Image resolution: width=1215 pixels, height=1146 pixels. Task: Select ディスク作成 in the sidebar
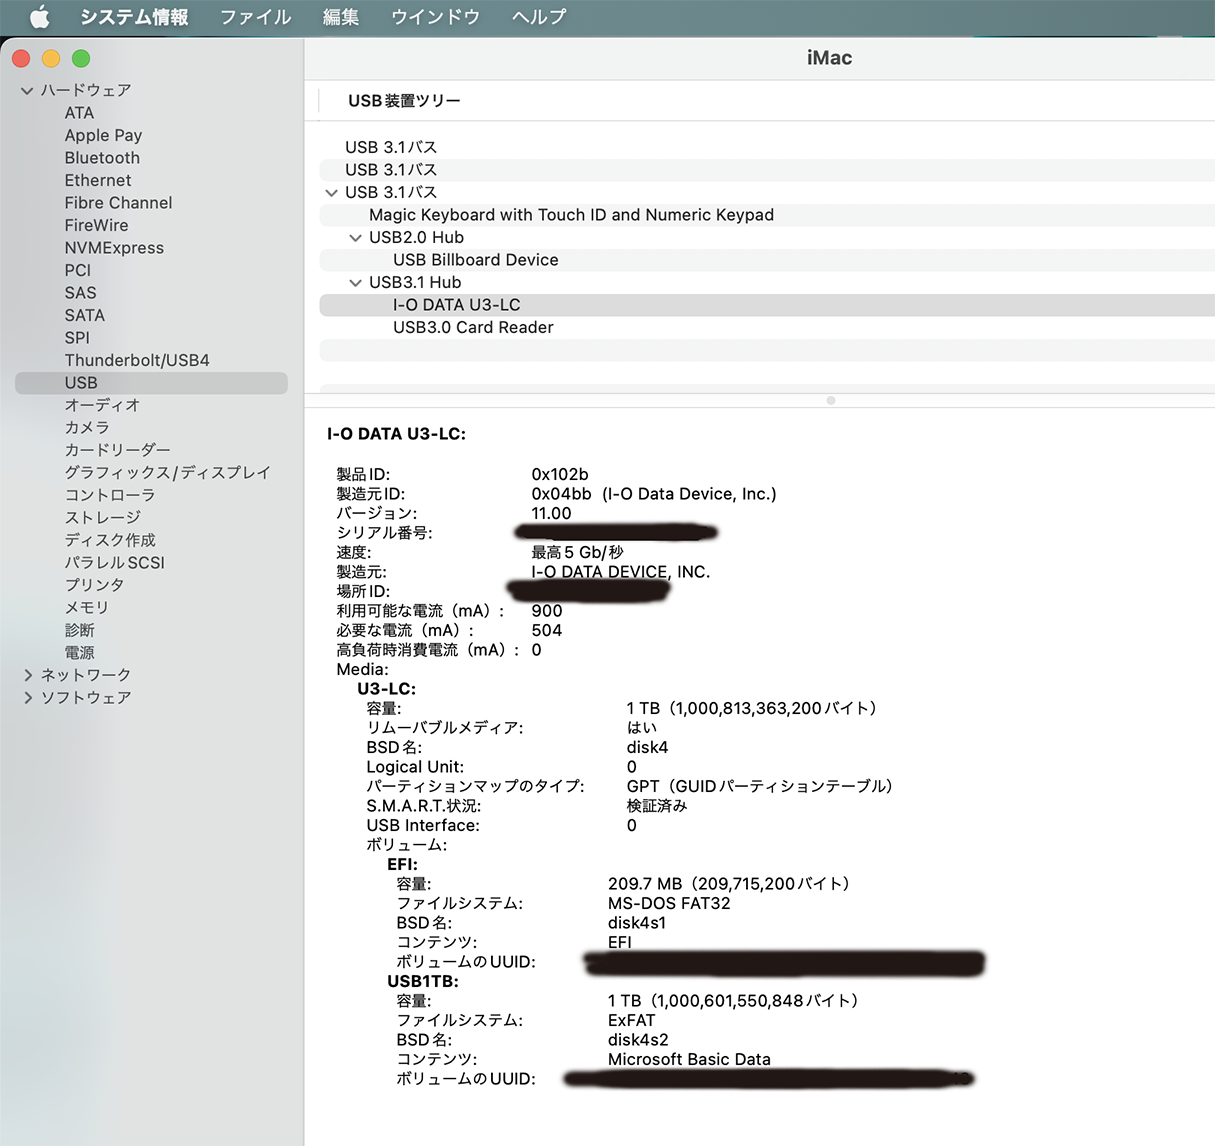pyautogui.click(x=110, y=540)
